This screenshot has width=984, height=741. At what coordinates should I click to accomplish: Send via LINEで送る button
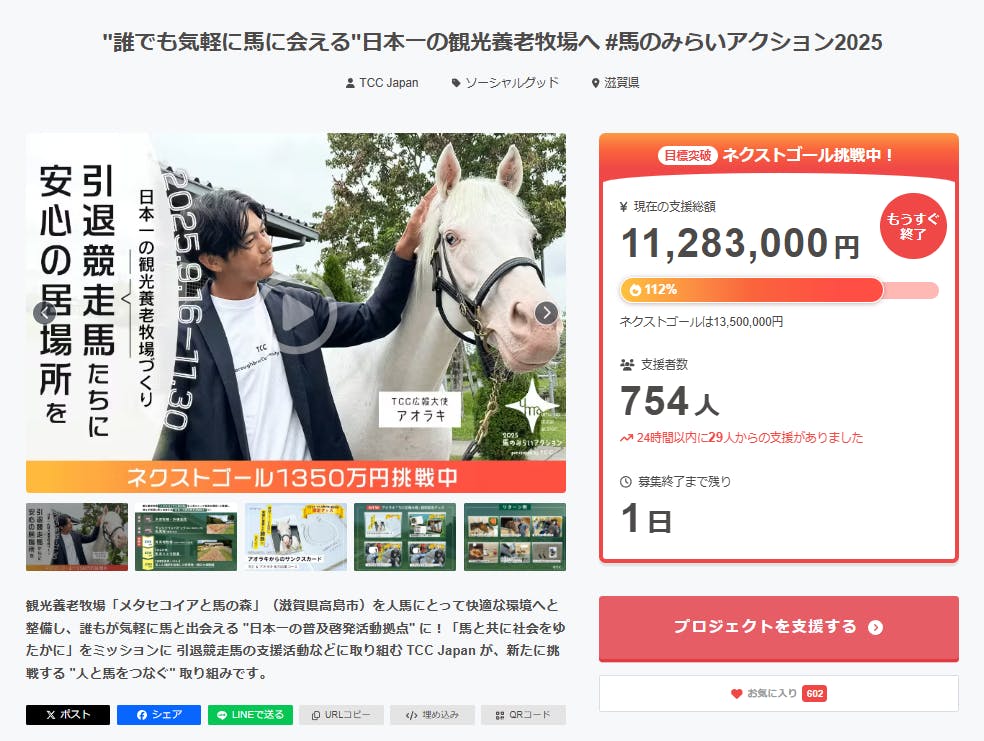[x=250, y=715]
